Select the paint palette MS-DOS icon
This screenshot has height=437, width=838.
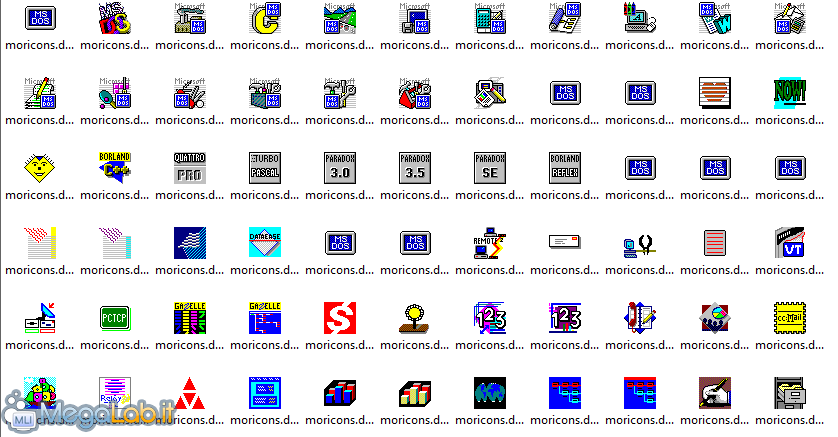tap(115, 93)
